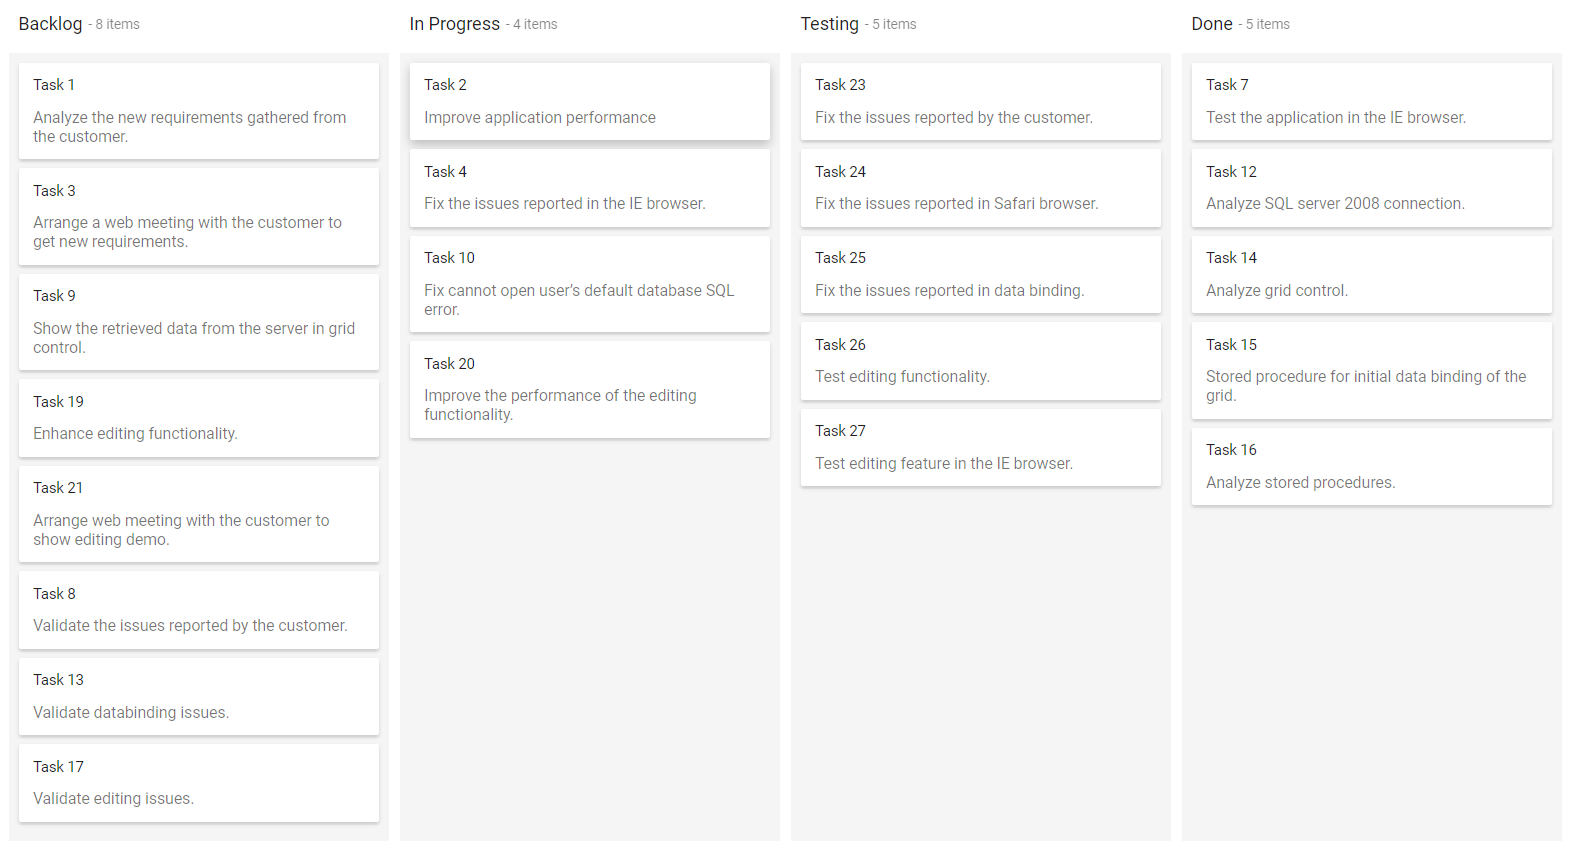
Task: Open Task 12 SQL server 2008 card in Done
Action: click(x=1371, y=188)
